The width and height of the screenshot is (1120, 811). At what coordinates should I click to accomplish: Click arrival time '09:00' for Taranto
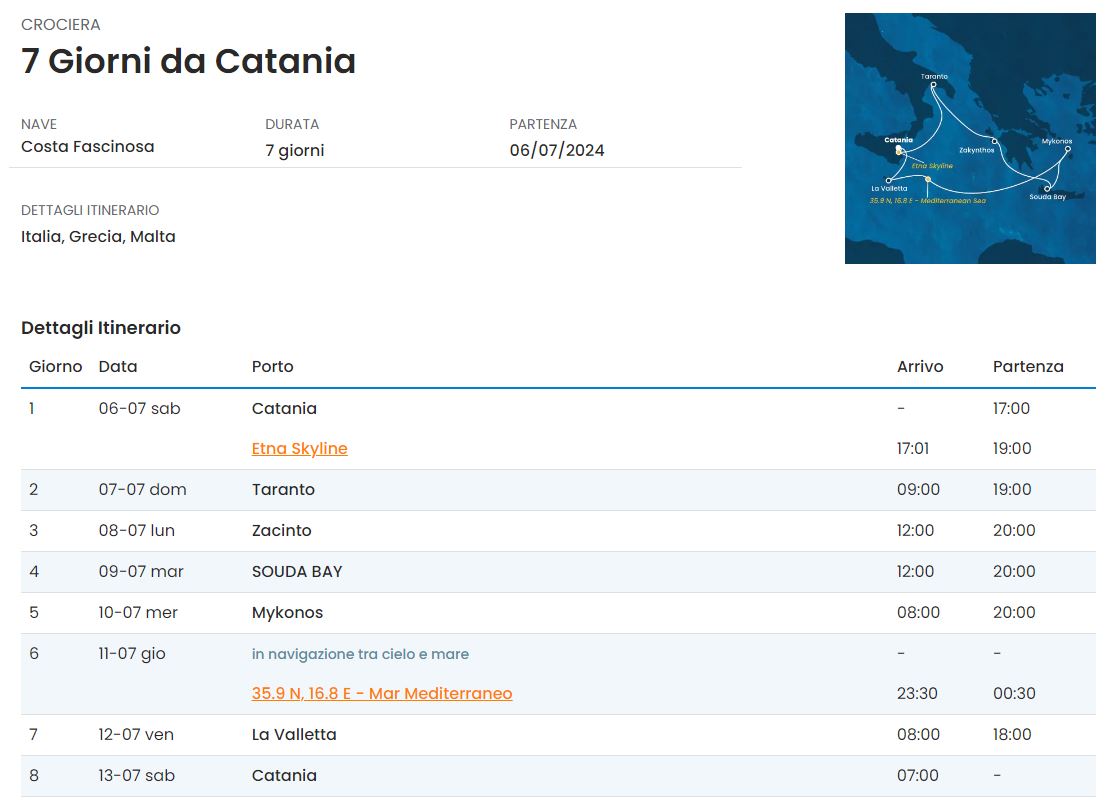[919, 489]
